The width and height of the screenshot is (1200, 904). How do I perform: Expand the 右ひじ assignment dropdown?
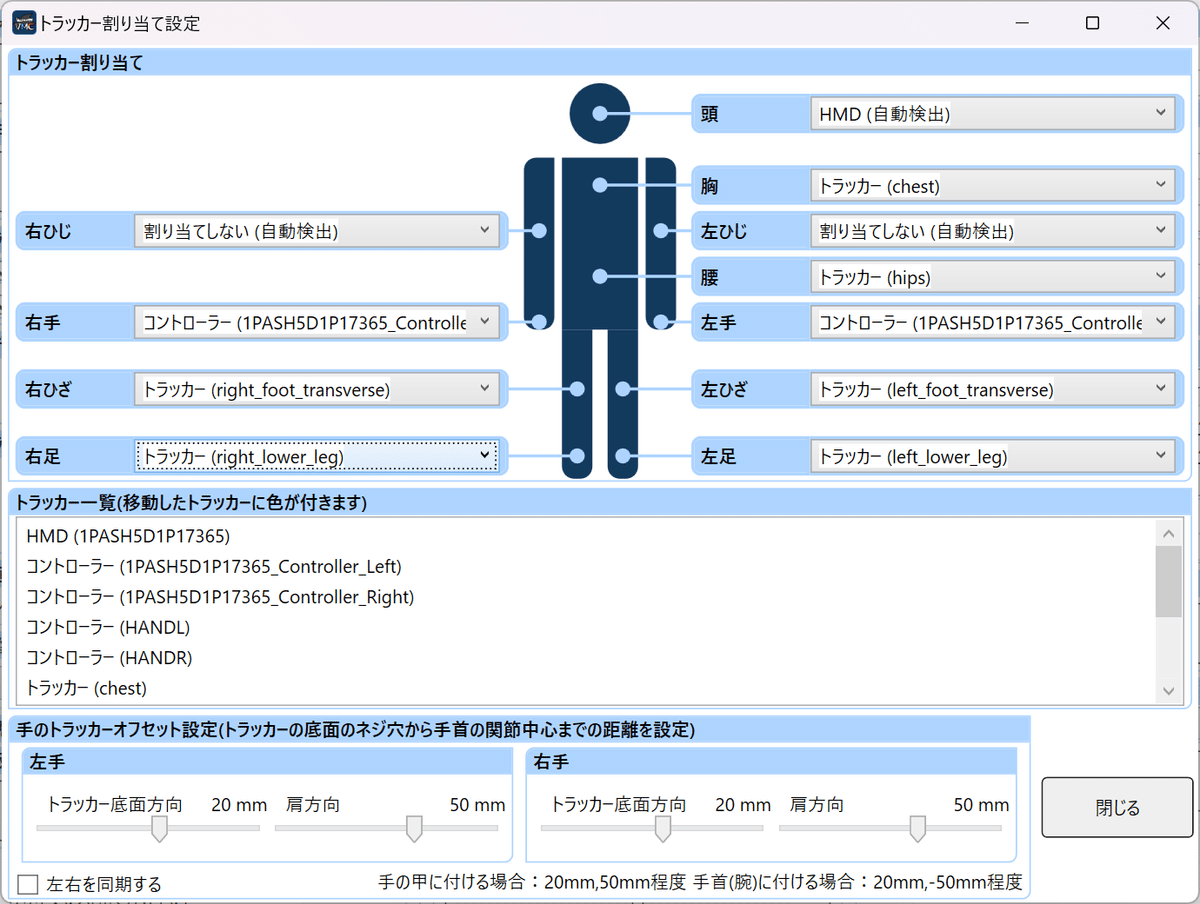point(316,231)
